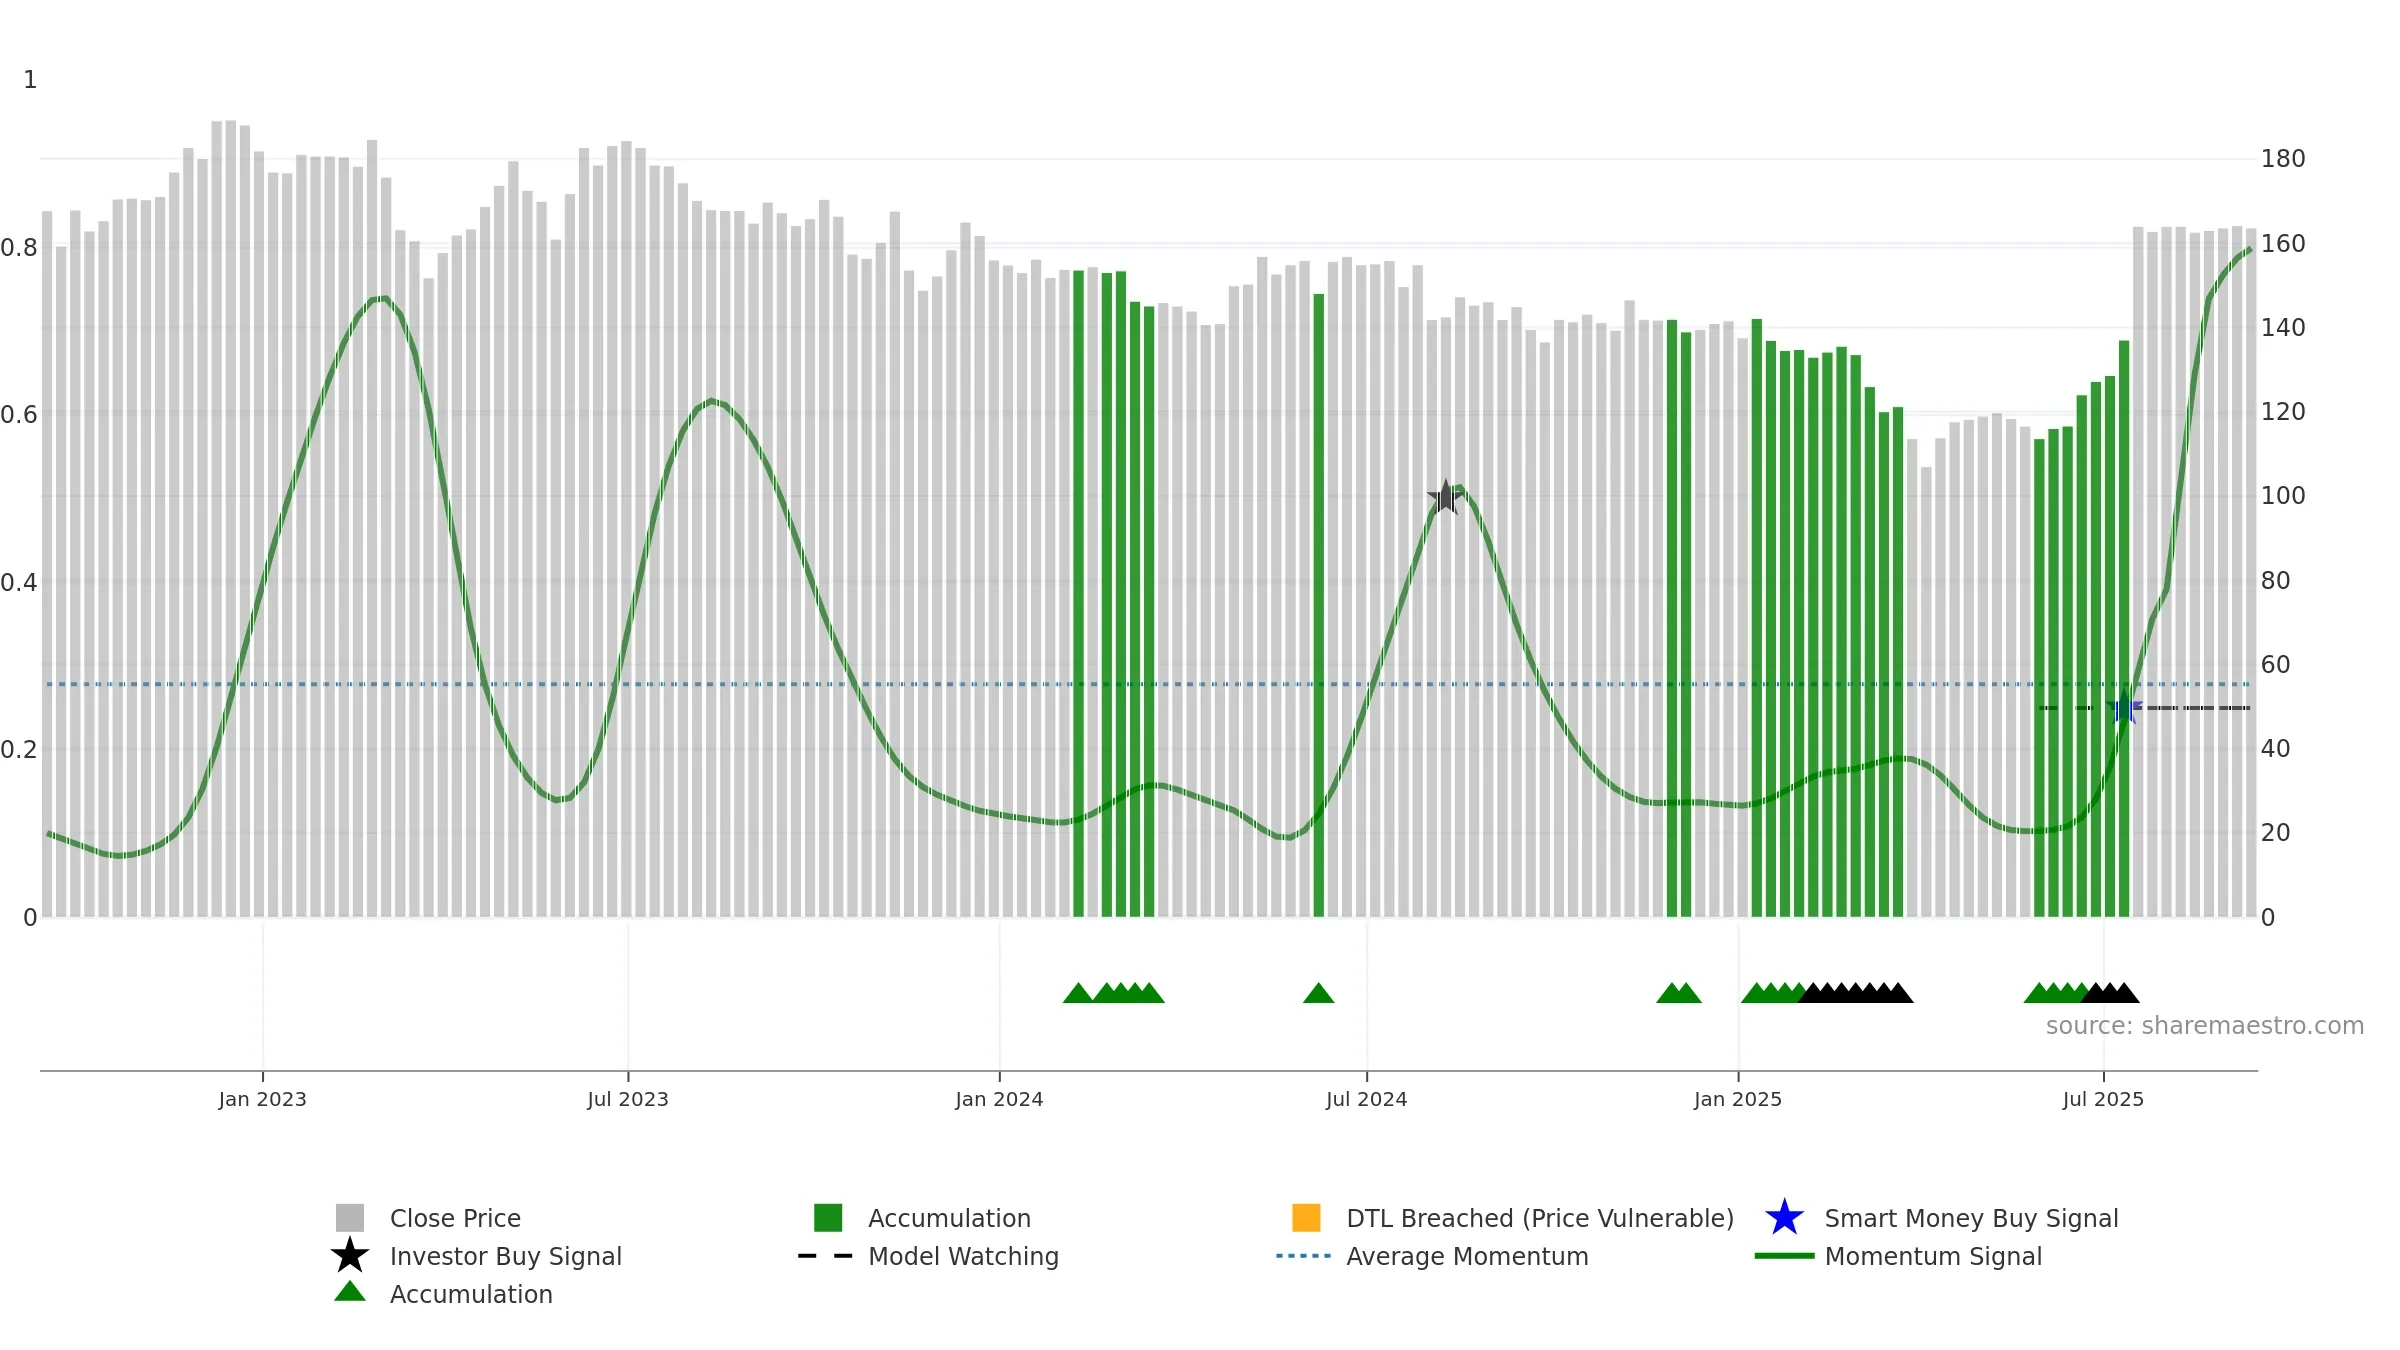Click the orange DTL Breached swatch
2400x1350 pixels.
[1306, 1218]
